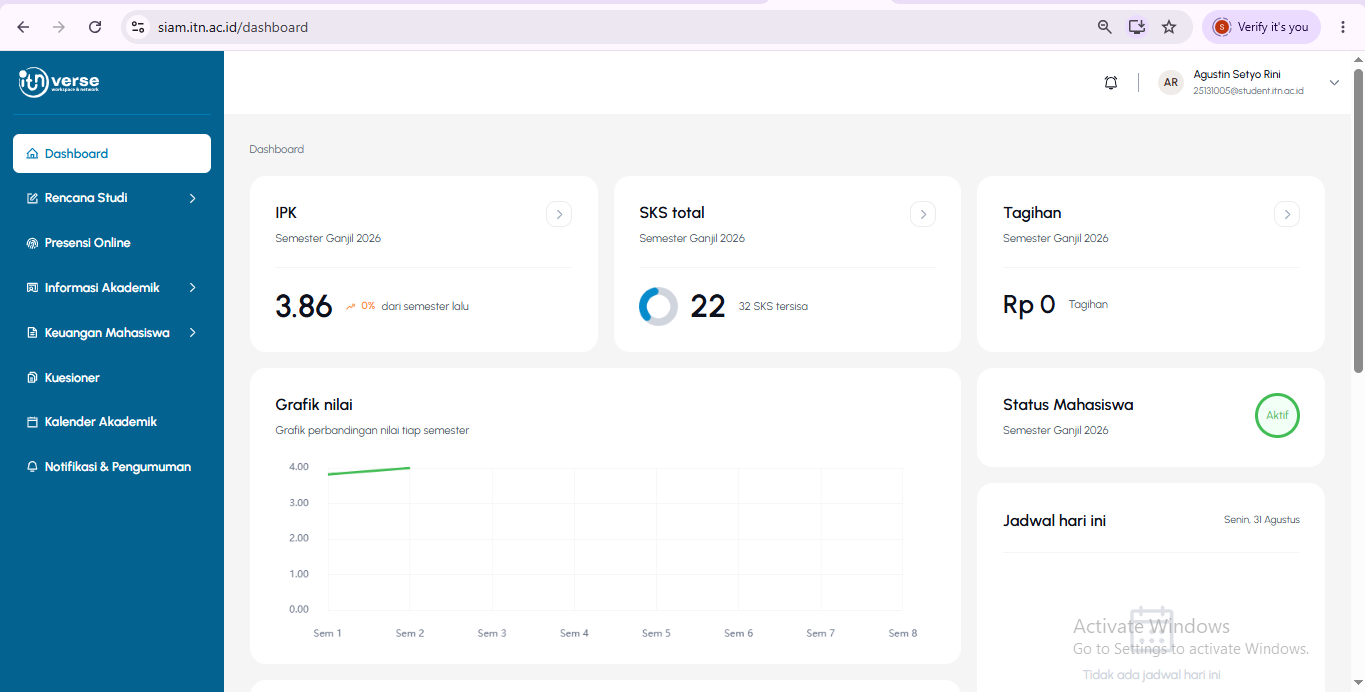Open the Kuesioner page
The width and height of the screenshot is (1365, 692).
(112, 378)
